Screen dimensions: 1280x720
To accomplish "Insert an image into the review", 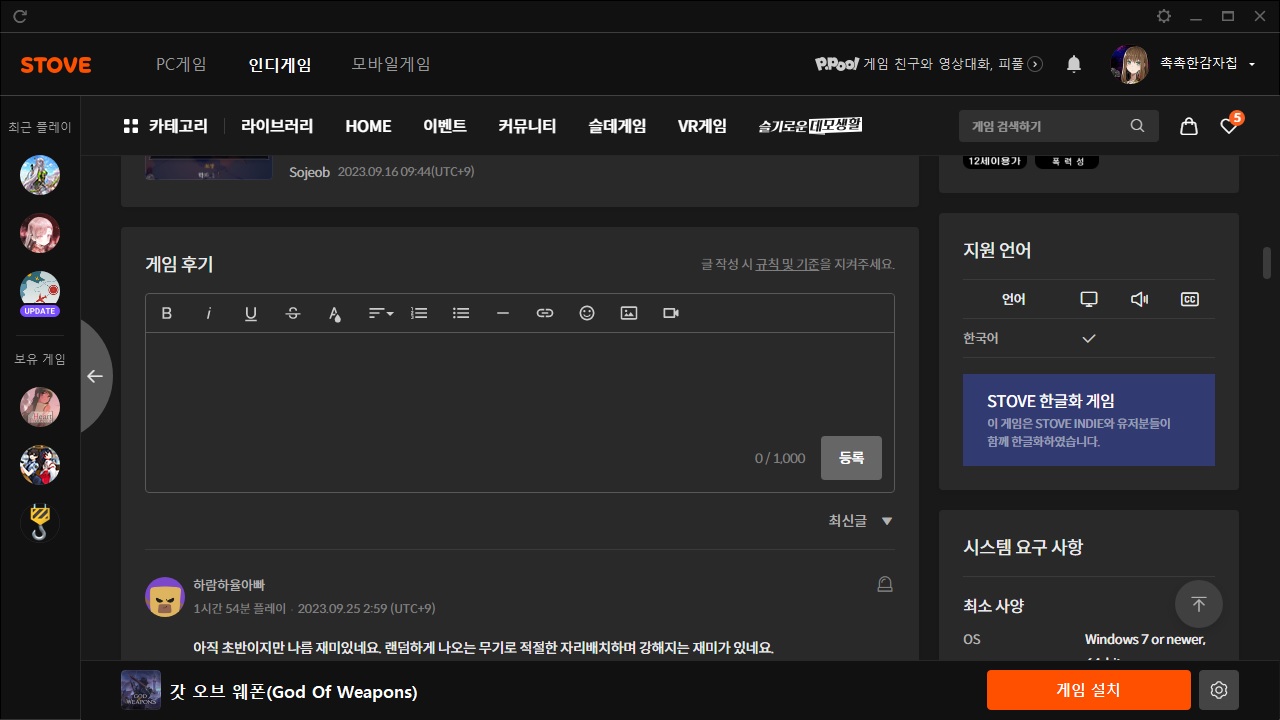I will click(x=629, y=313).
